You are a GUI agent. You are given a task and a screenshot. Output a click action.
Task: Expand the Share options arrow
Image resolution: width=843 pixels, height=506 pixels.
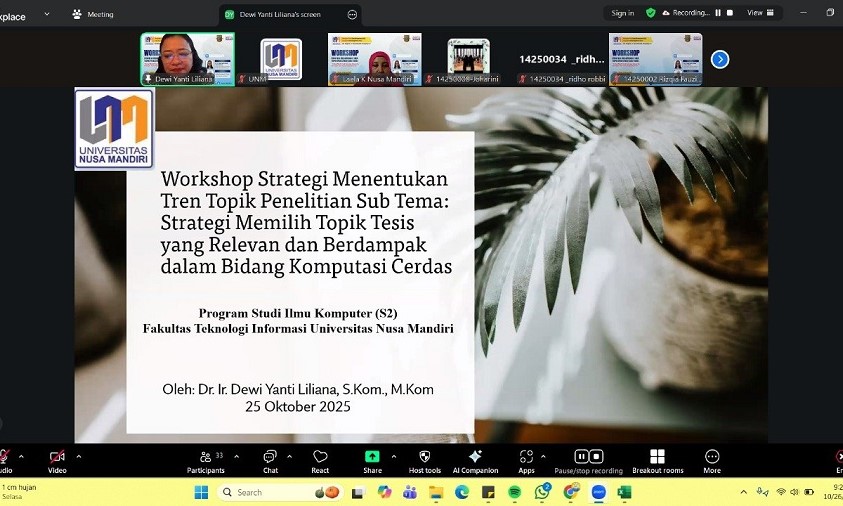tap(393, 455)
